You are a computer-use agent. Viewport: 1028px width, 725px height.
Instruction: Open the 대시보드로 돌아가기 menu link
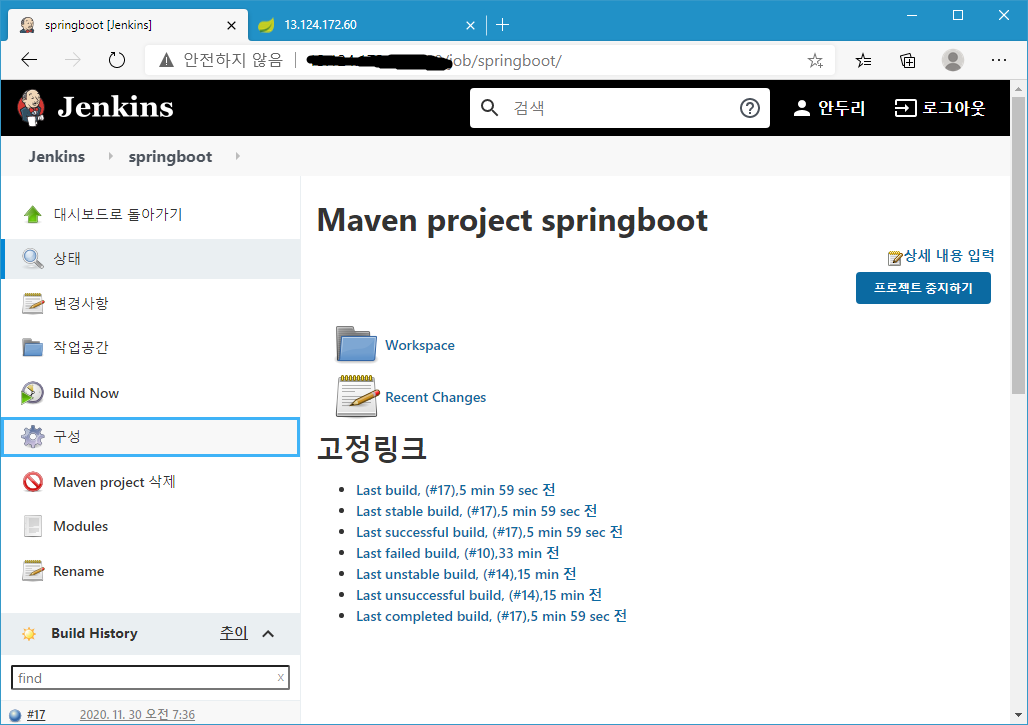click(118, 214)
